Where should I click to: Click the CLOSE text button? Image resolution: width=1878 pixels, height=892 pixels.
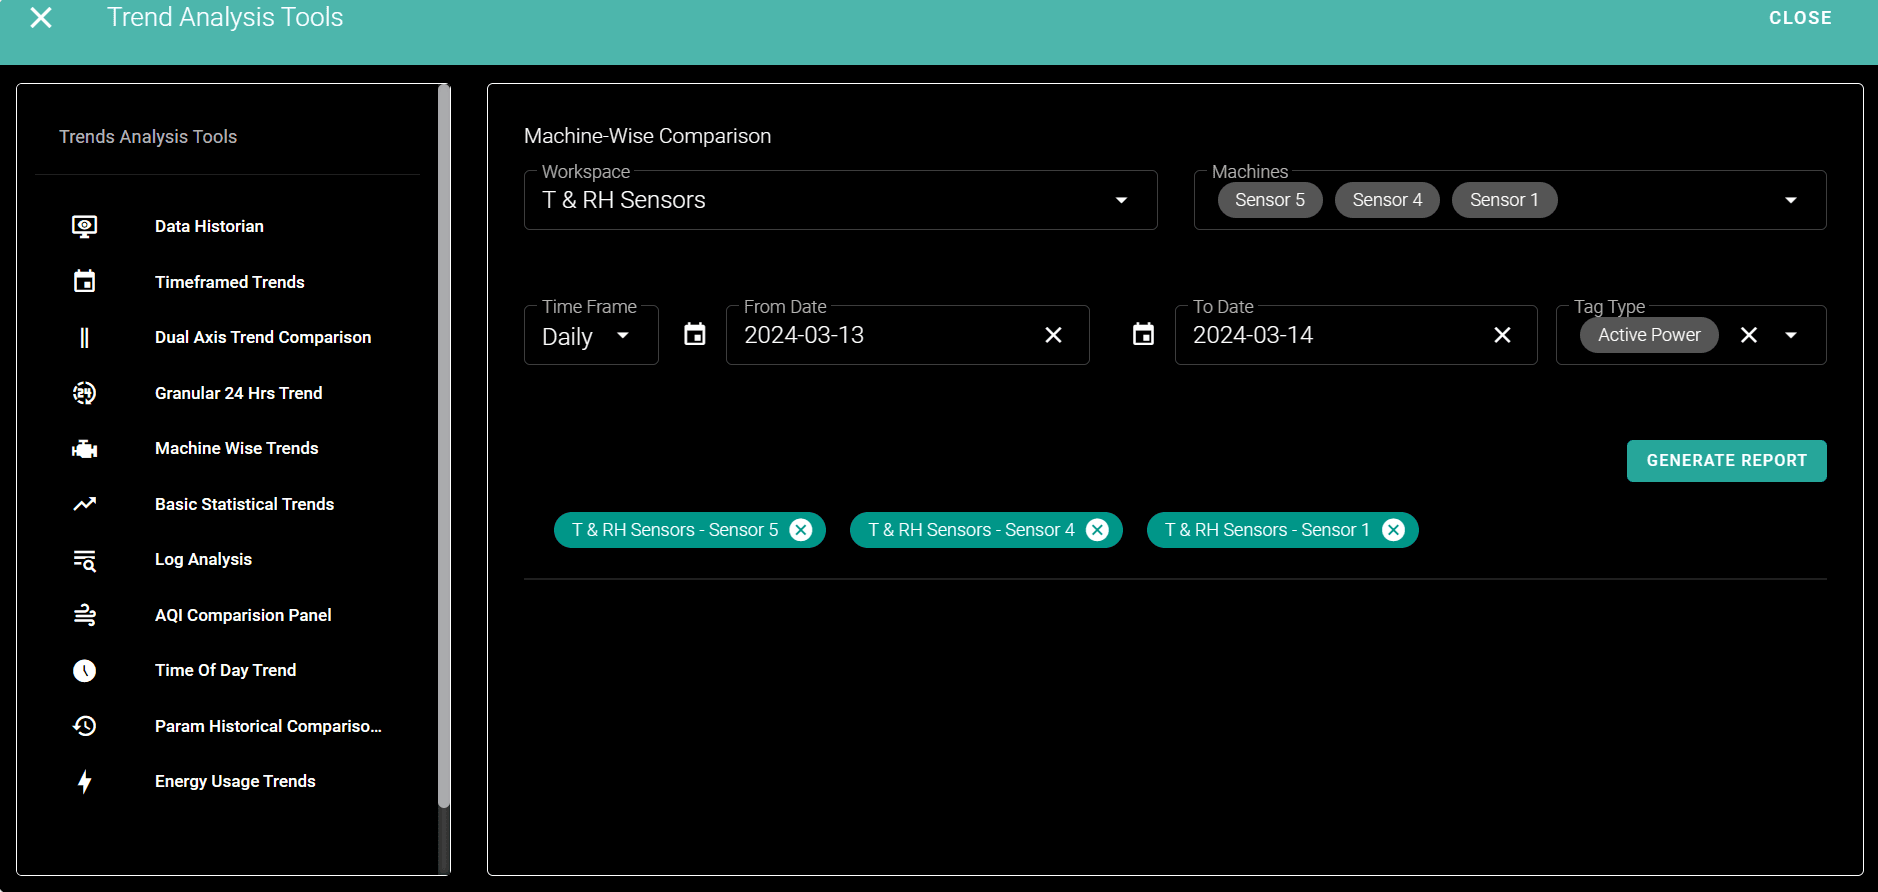point(1800,18)
